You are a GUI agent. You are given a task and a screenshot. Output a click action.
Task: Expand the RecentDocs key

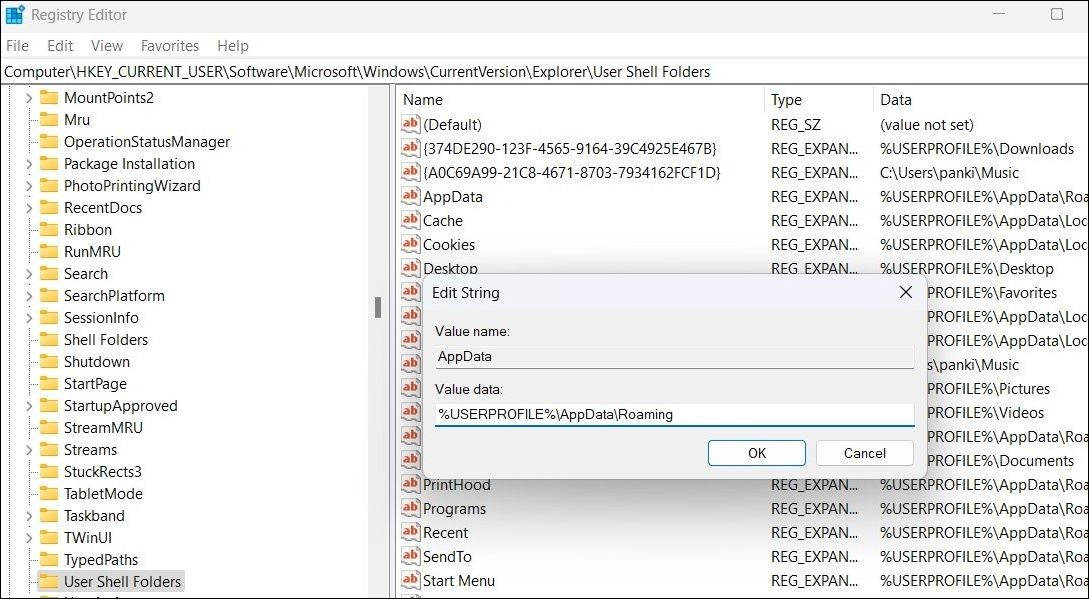coord(28,208)
